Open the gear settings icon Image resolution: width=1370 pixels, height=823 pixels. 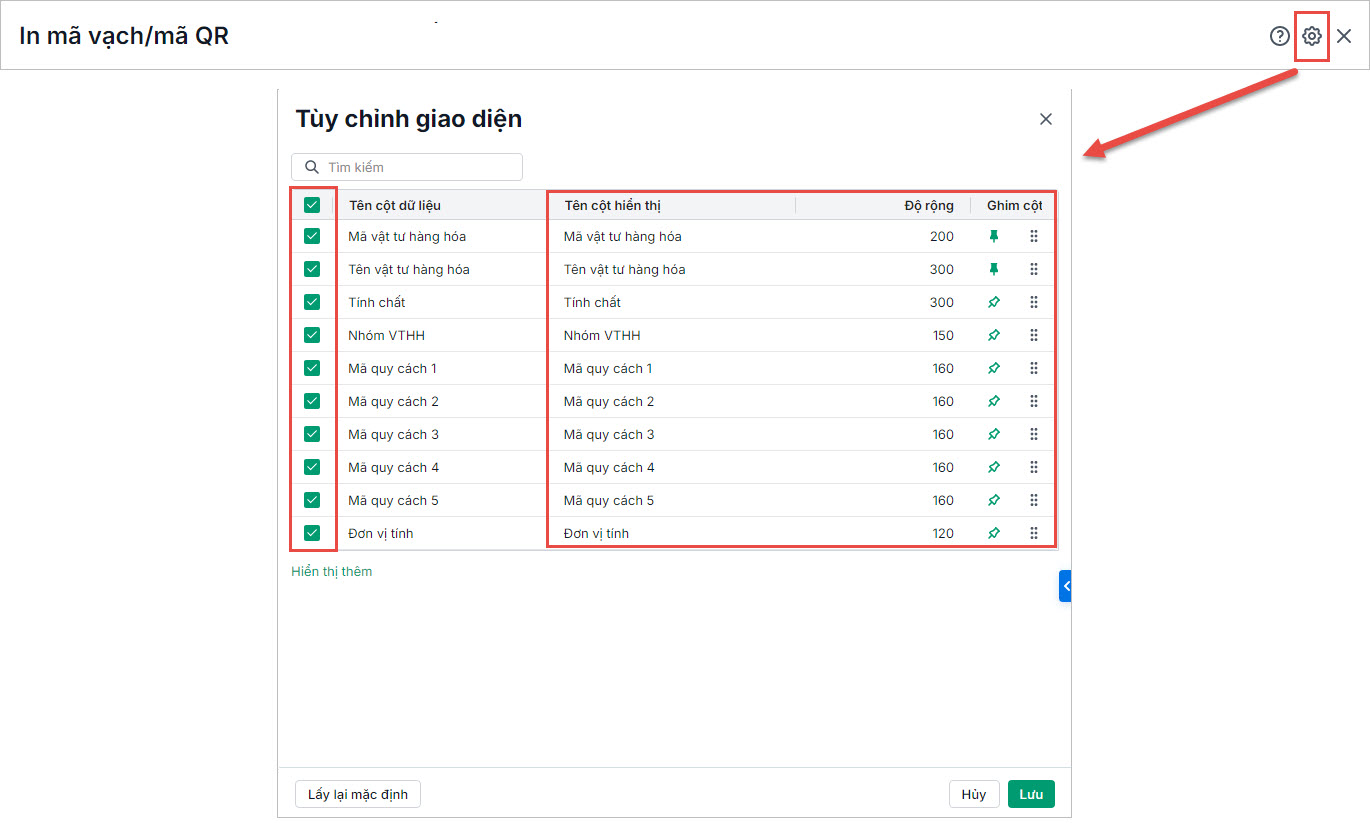pyautogui.click(x=1312, y=36)
